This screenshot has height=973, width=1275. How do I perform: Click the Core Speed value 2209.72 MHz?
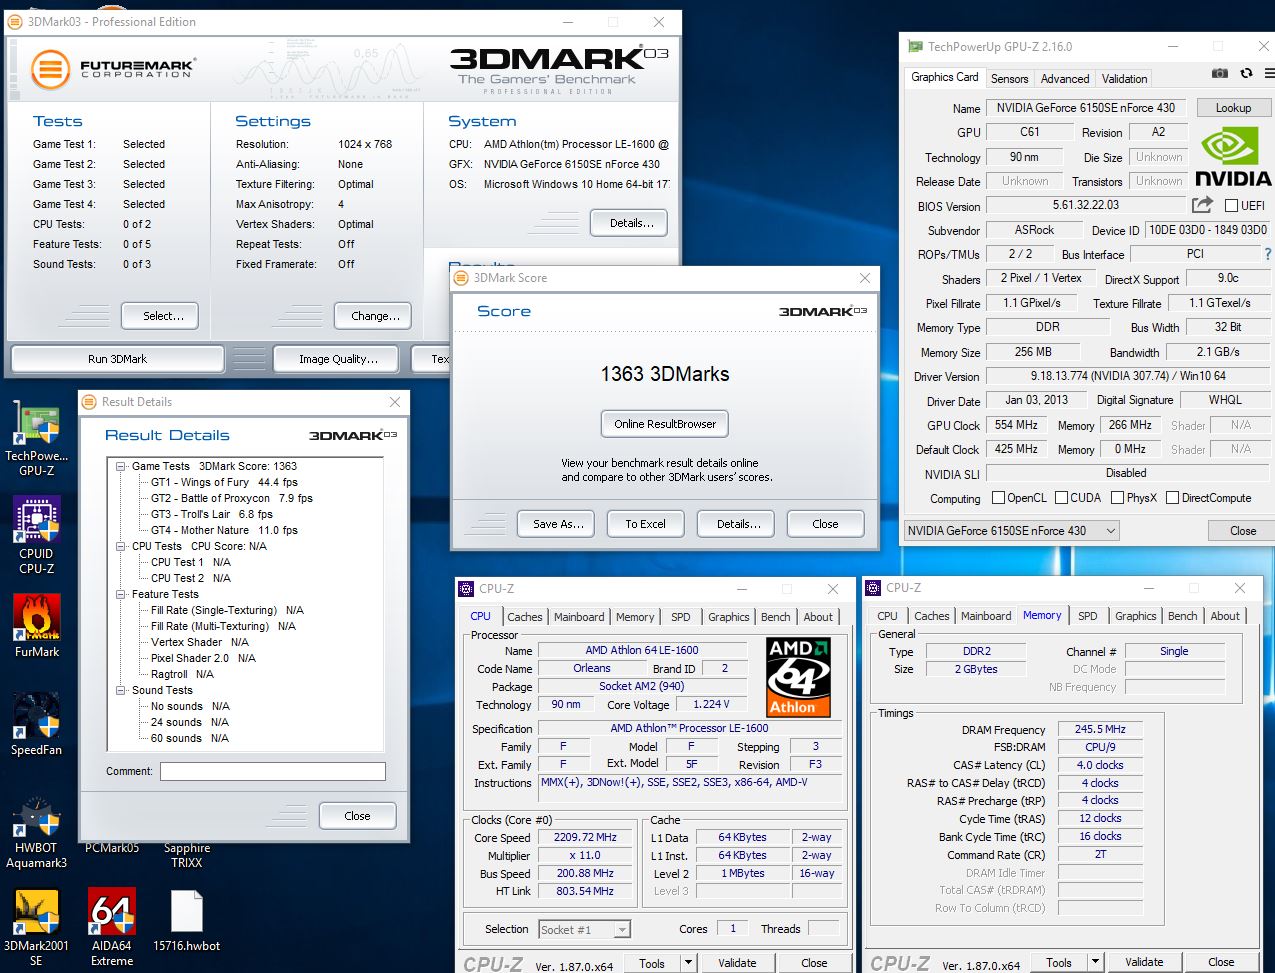tap(587, 838)
